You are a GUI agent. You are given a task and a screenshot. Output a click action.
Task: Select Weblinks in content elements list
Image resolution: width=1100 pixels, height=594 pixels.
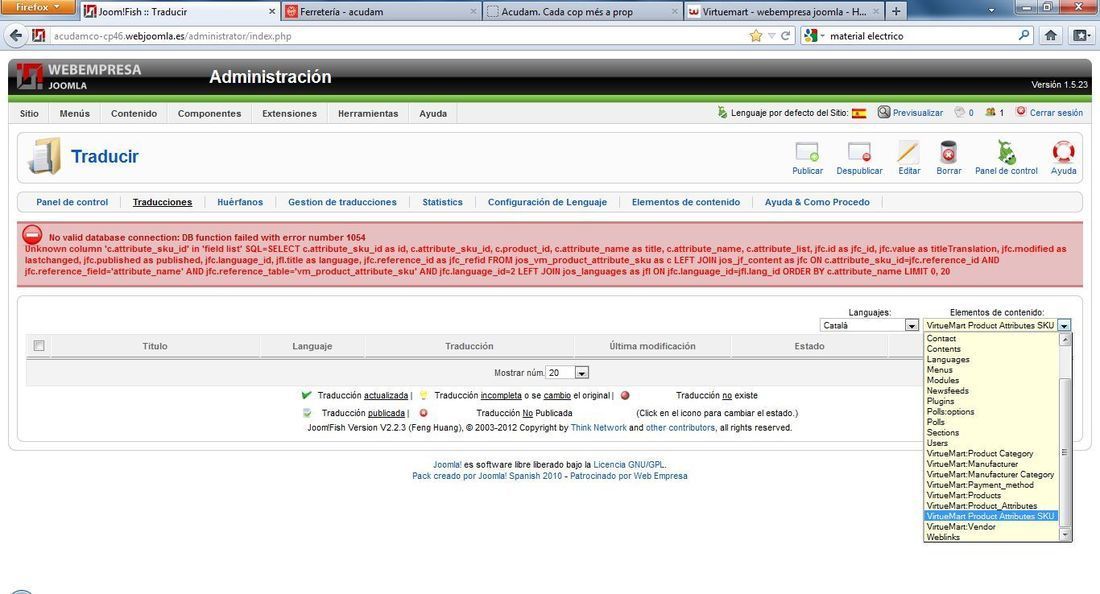[991, 537]
